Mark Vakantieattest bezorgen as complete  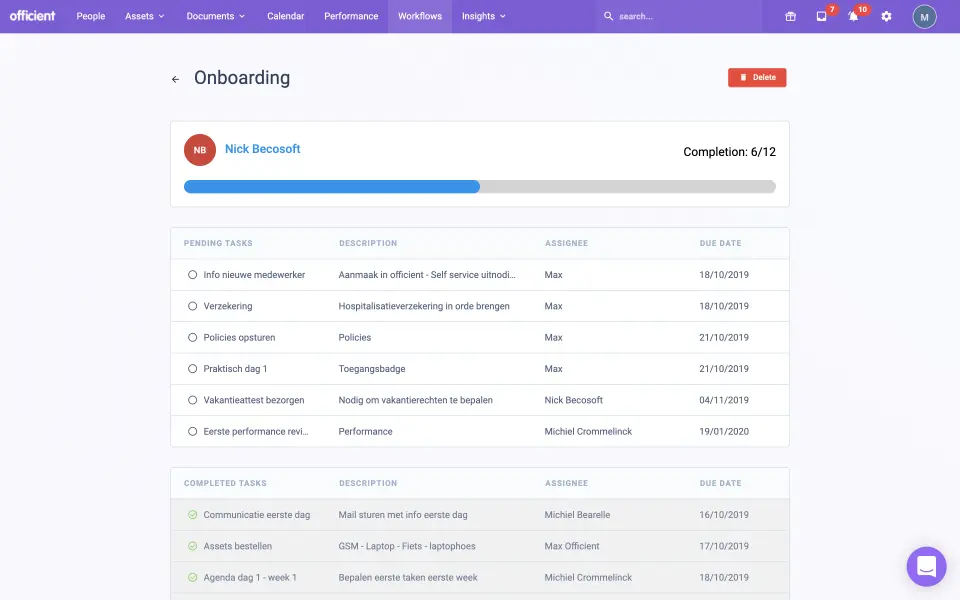click(x=192, y=400)
